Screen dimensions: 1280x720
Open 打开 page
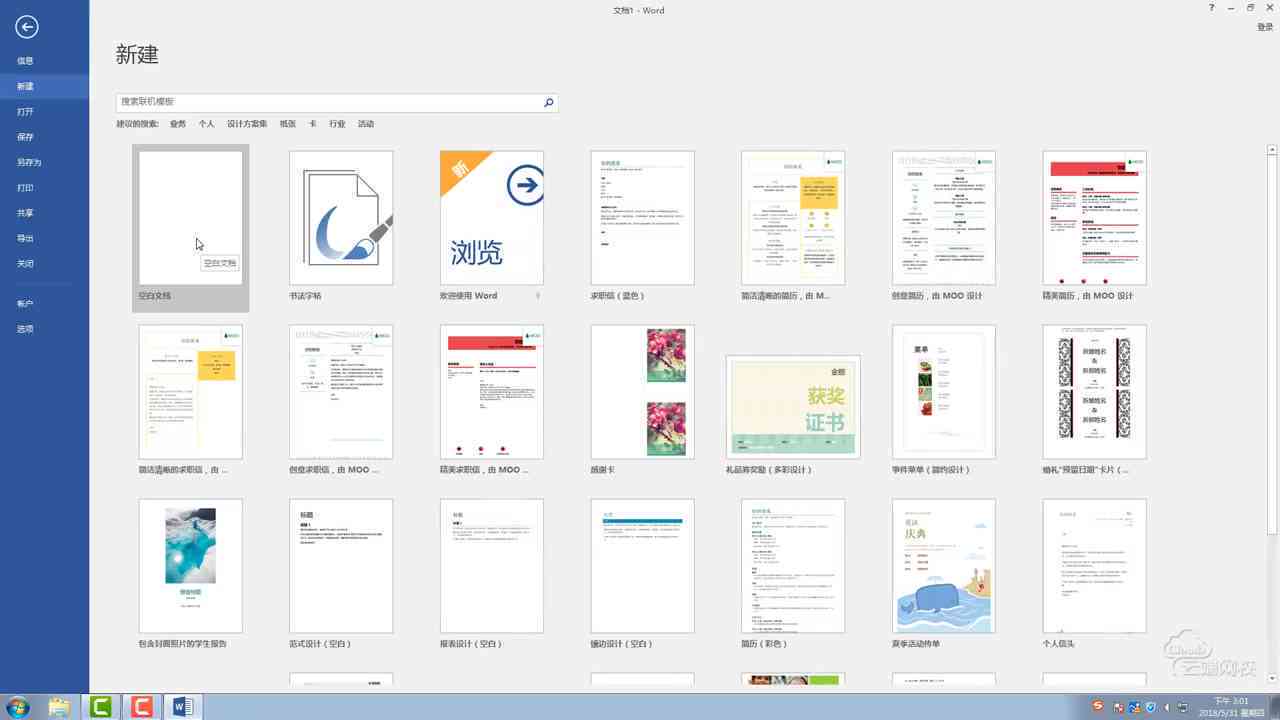tap(25, 112)
